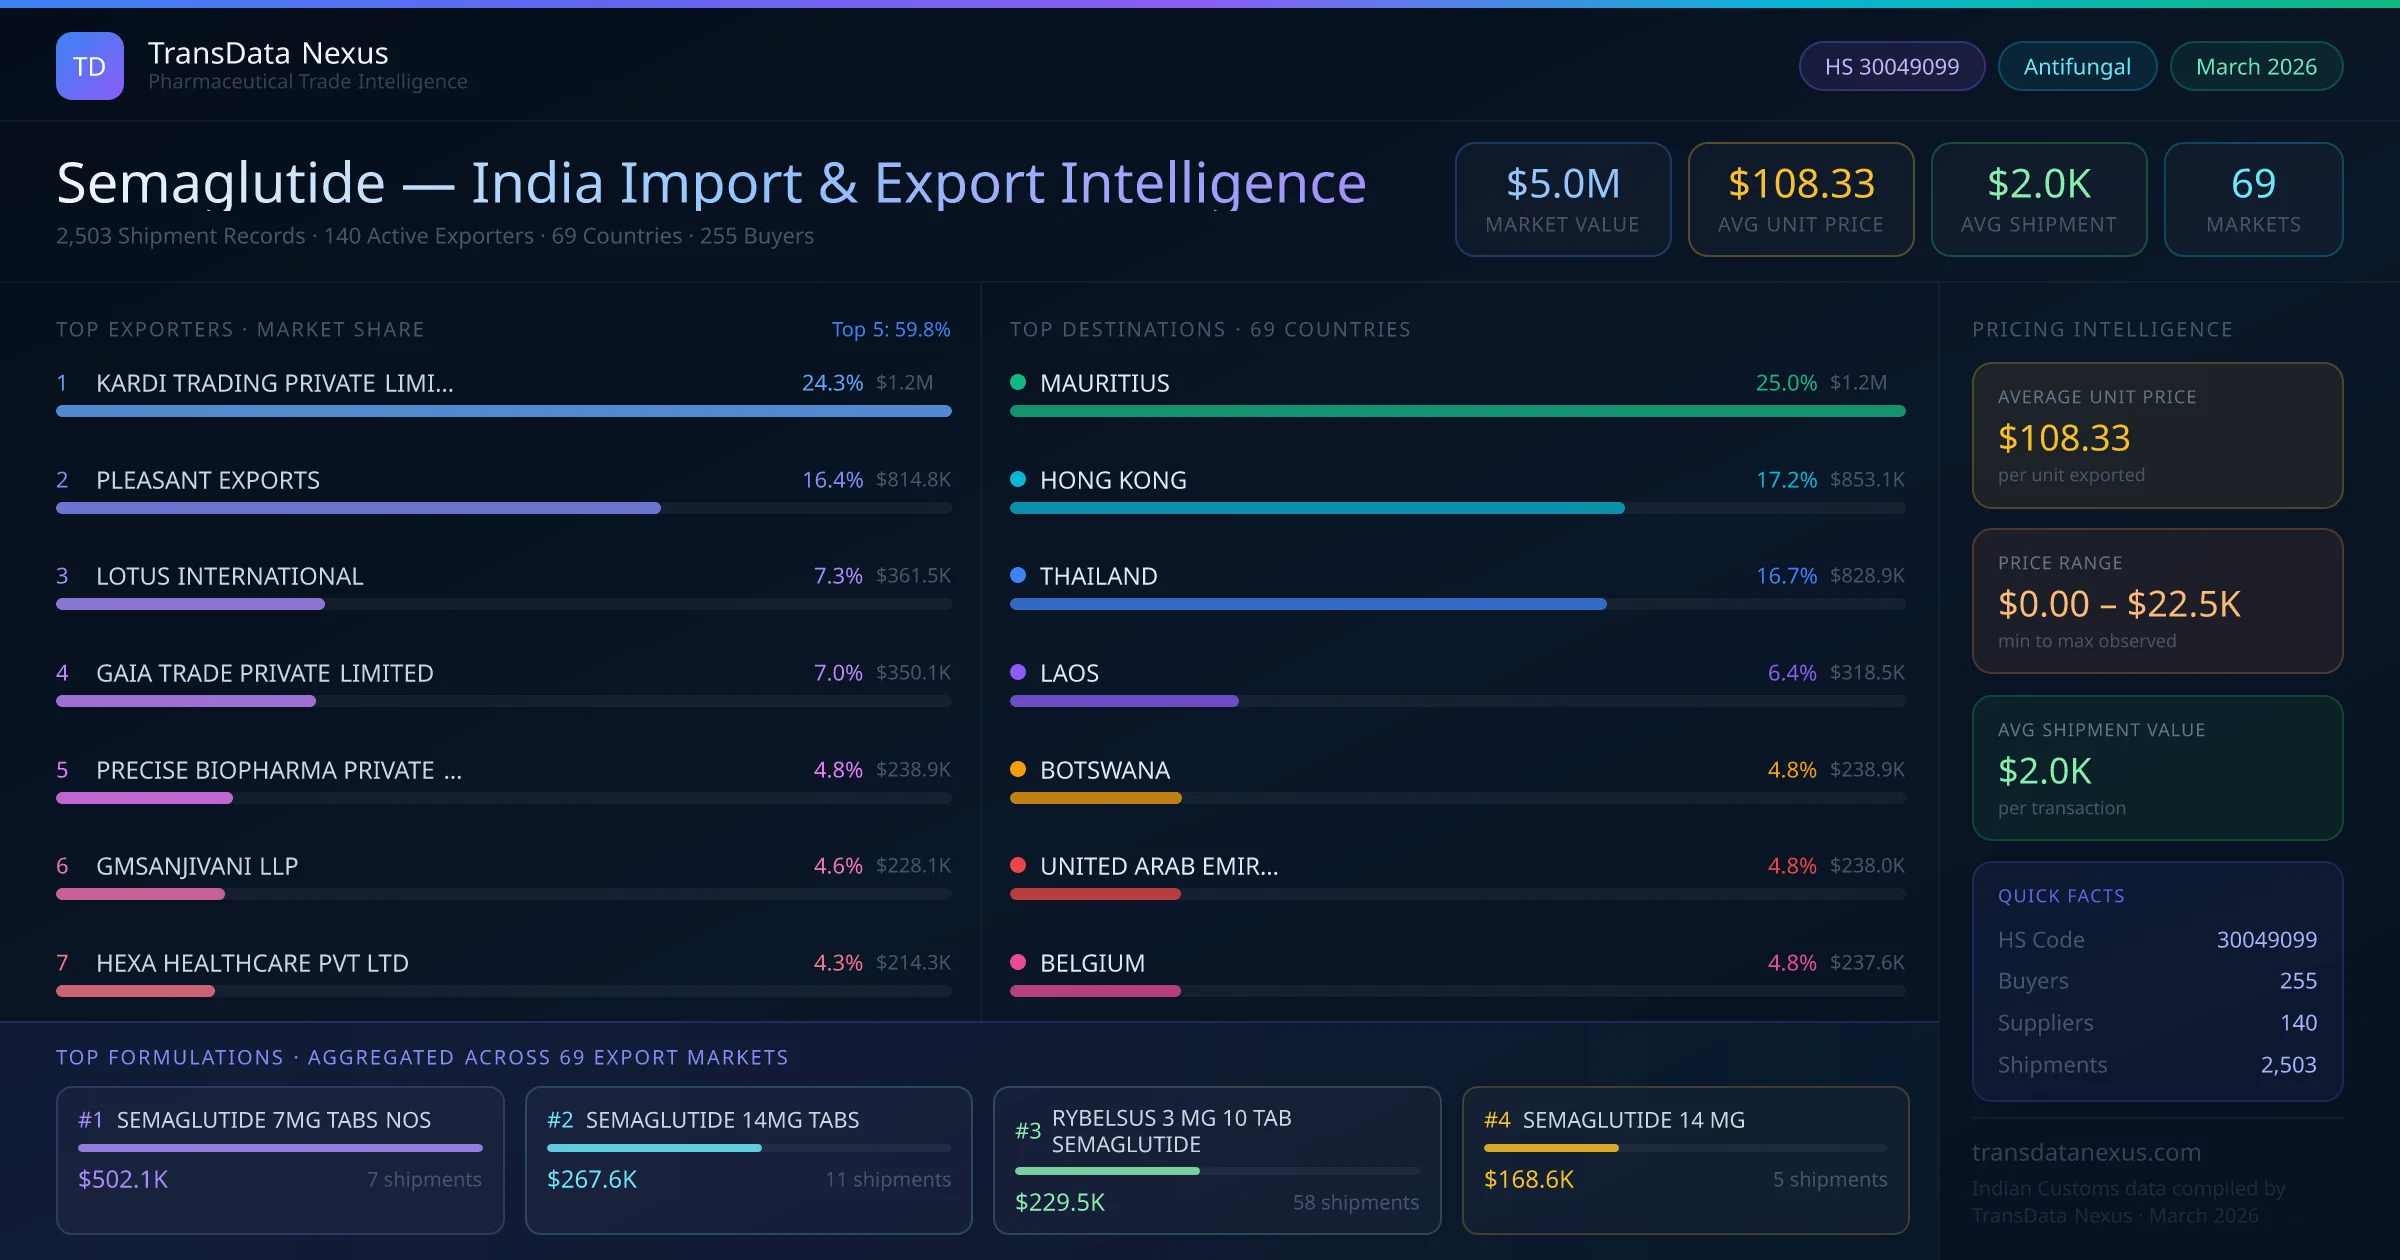The image size is (2400, 1260).
Task: Click the purple dot beside Laos
Action: click(1018, 672)
